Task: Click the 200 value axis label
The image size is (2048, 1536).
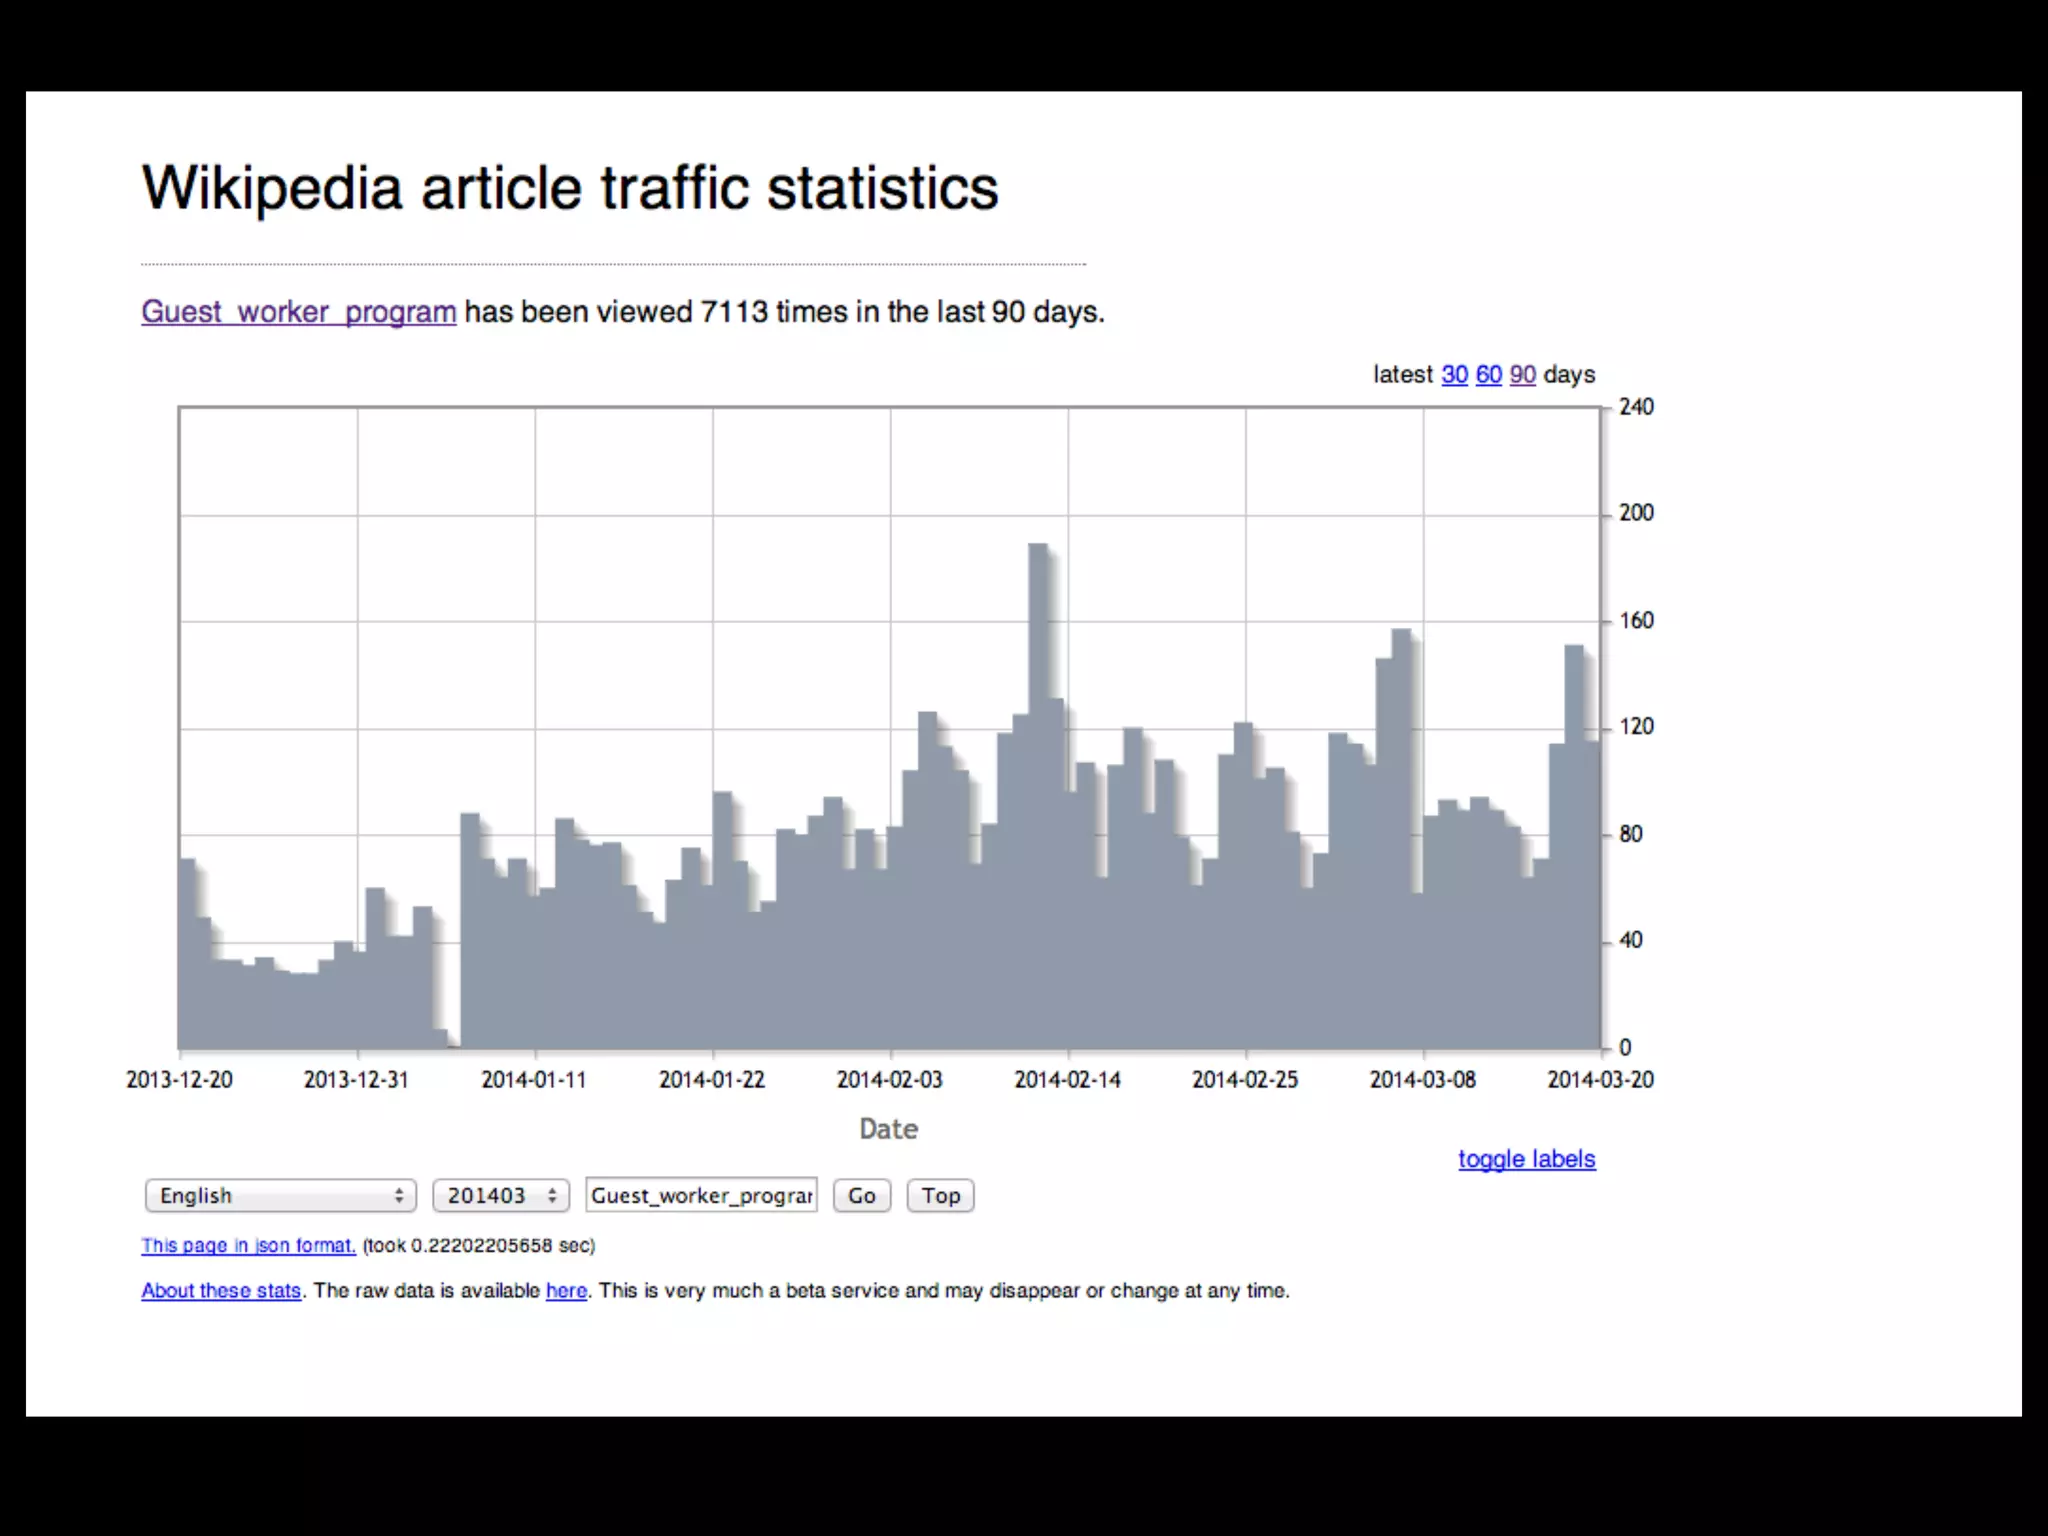Action: pos(1636,513)
